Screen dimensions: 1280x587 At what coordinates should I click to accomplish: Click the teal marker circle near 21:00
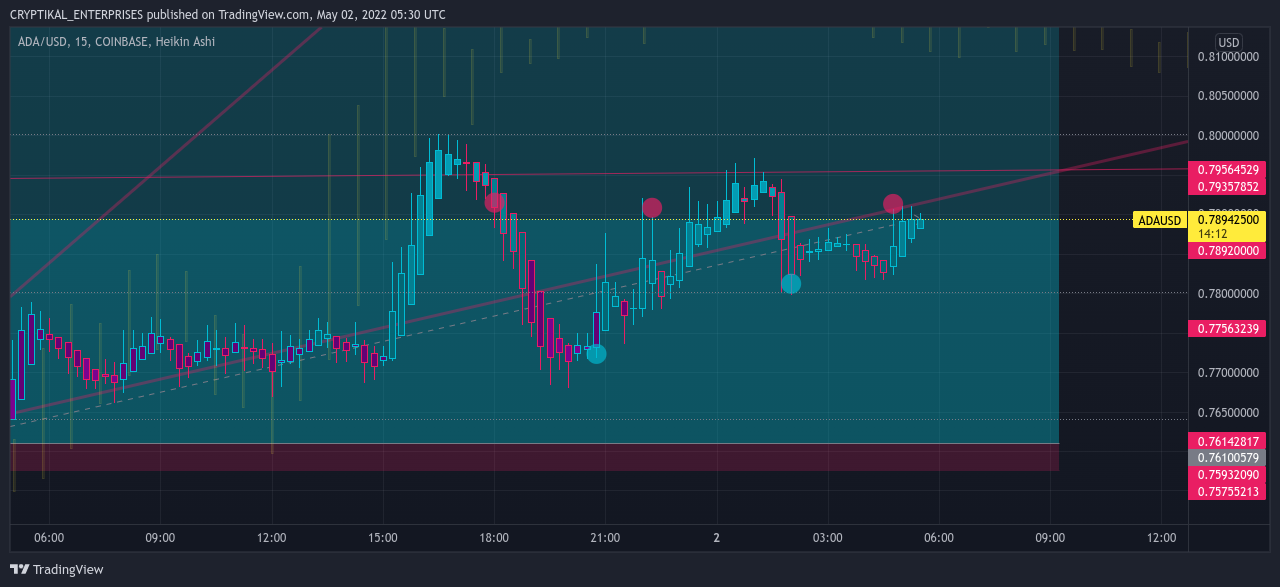tap(596, 353)
